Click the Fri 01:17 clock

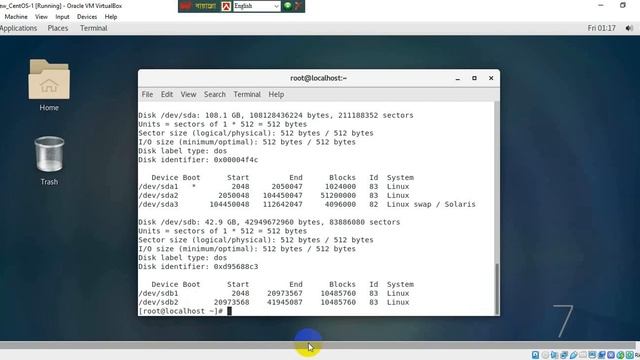point(601,28)
